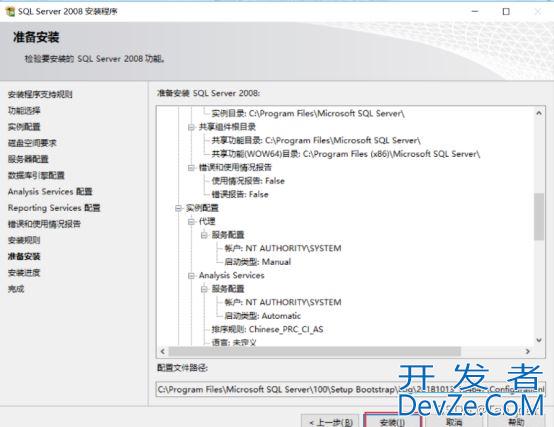Select Reporting Services 配置 step in sidebar
Viewport: 554px width, 427px height.
[x=54, y=208]
